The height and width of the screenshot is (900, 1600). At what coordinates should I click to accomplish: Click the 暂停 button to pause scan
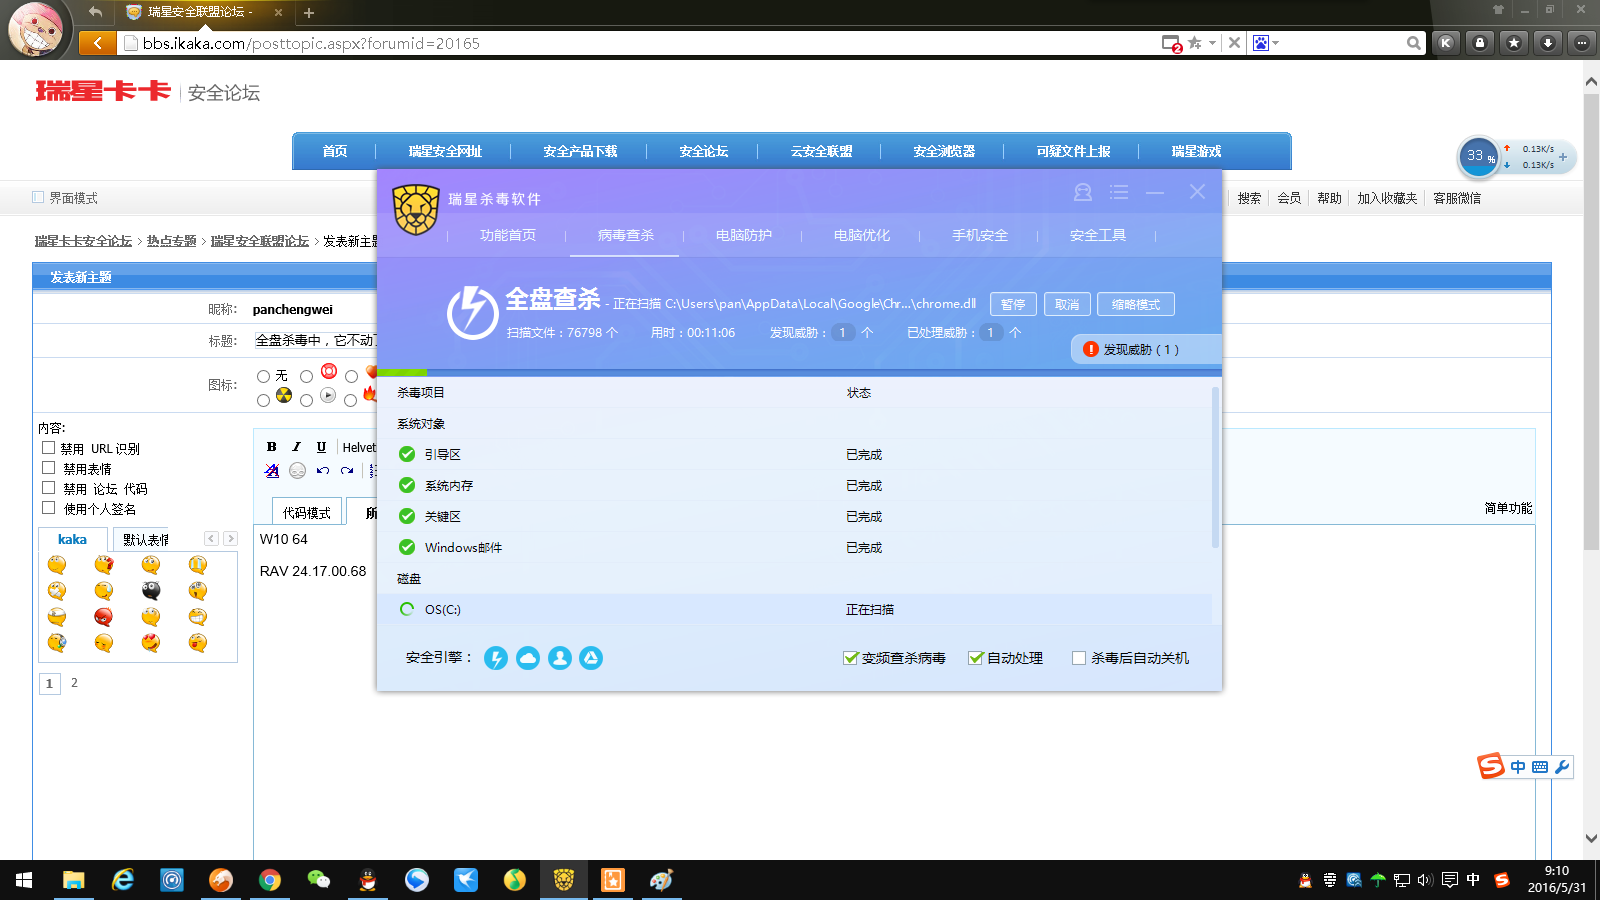pyautogui.click(x=1013, y=304)
